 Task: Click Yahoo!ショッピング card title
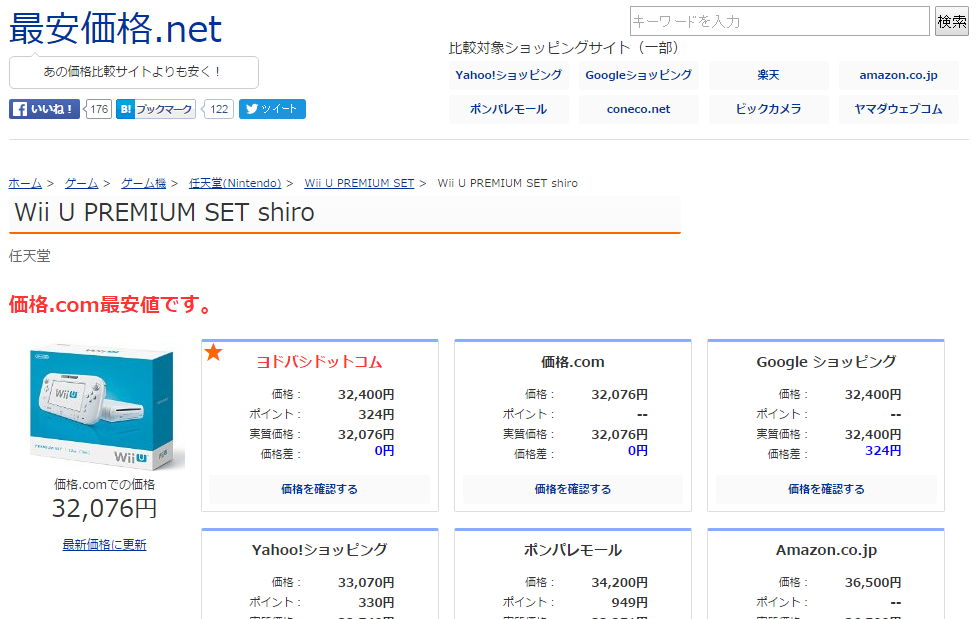[x=319, y=550]
